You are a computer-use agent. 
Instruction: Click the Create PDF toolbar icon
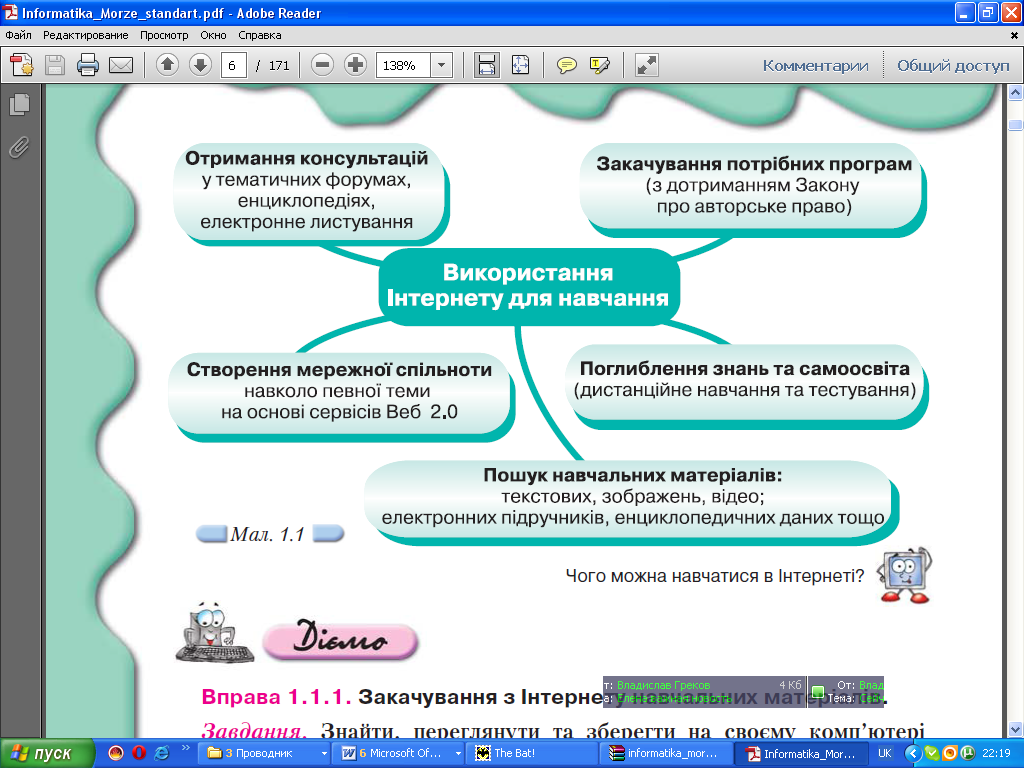(22, 65)
